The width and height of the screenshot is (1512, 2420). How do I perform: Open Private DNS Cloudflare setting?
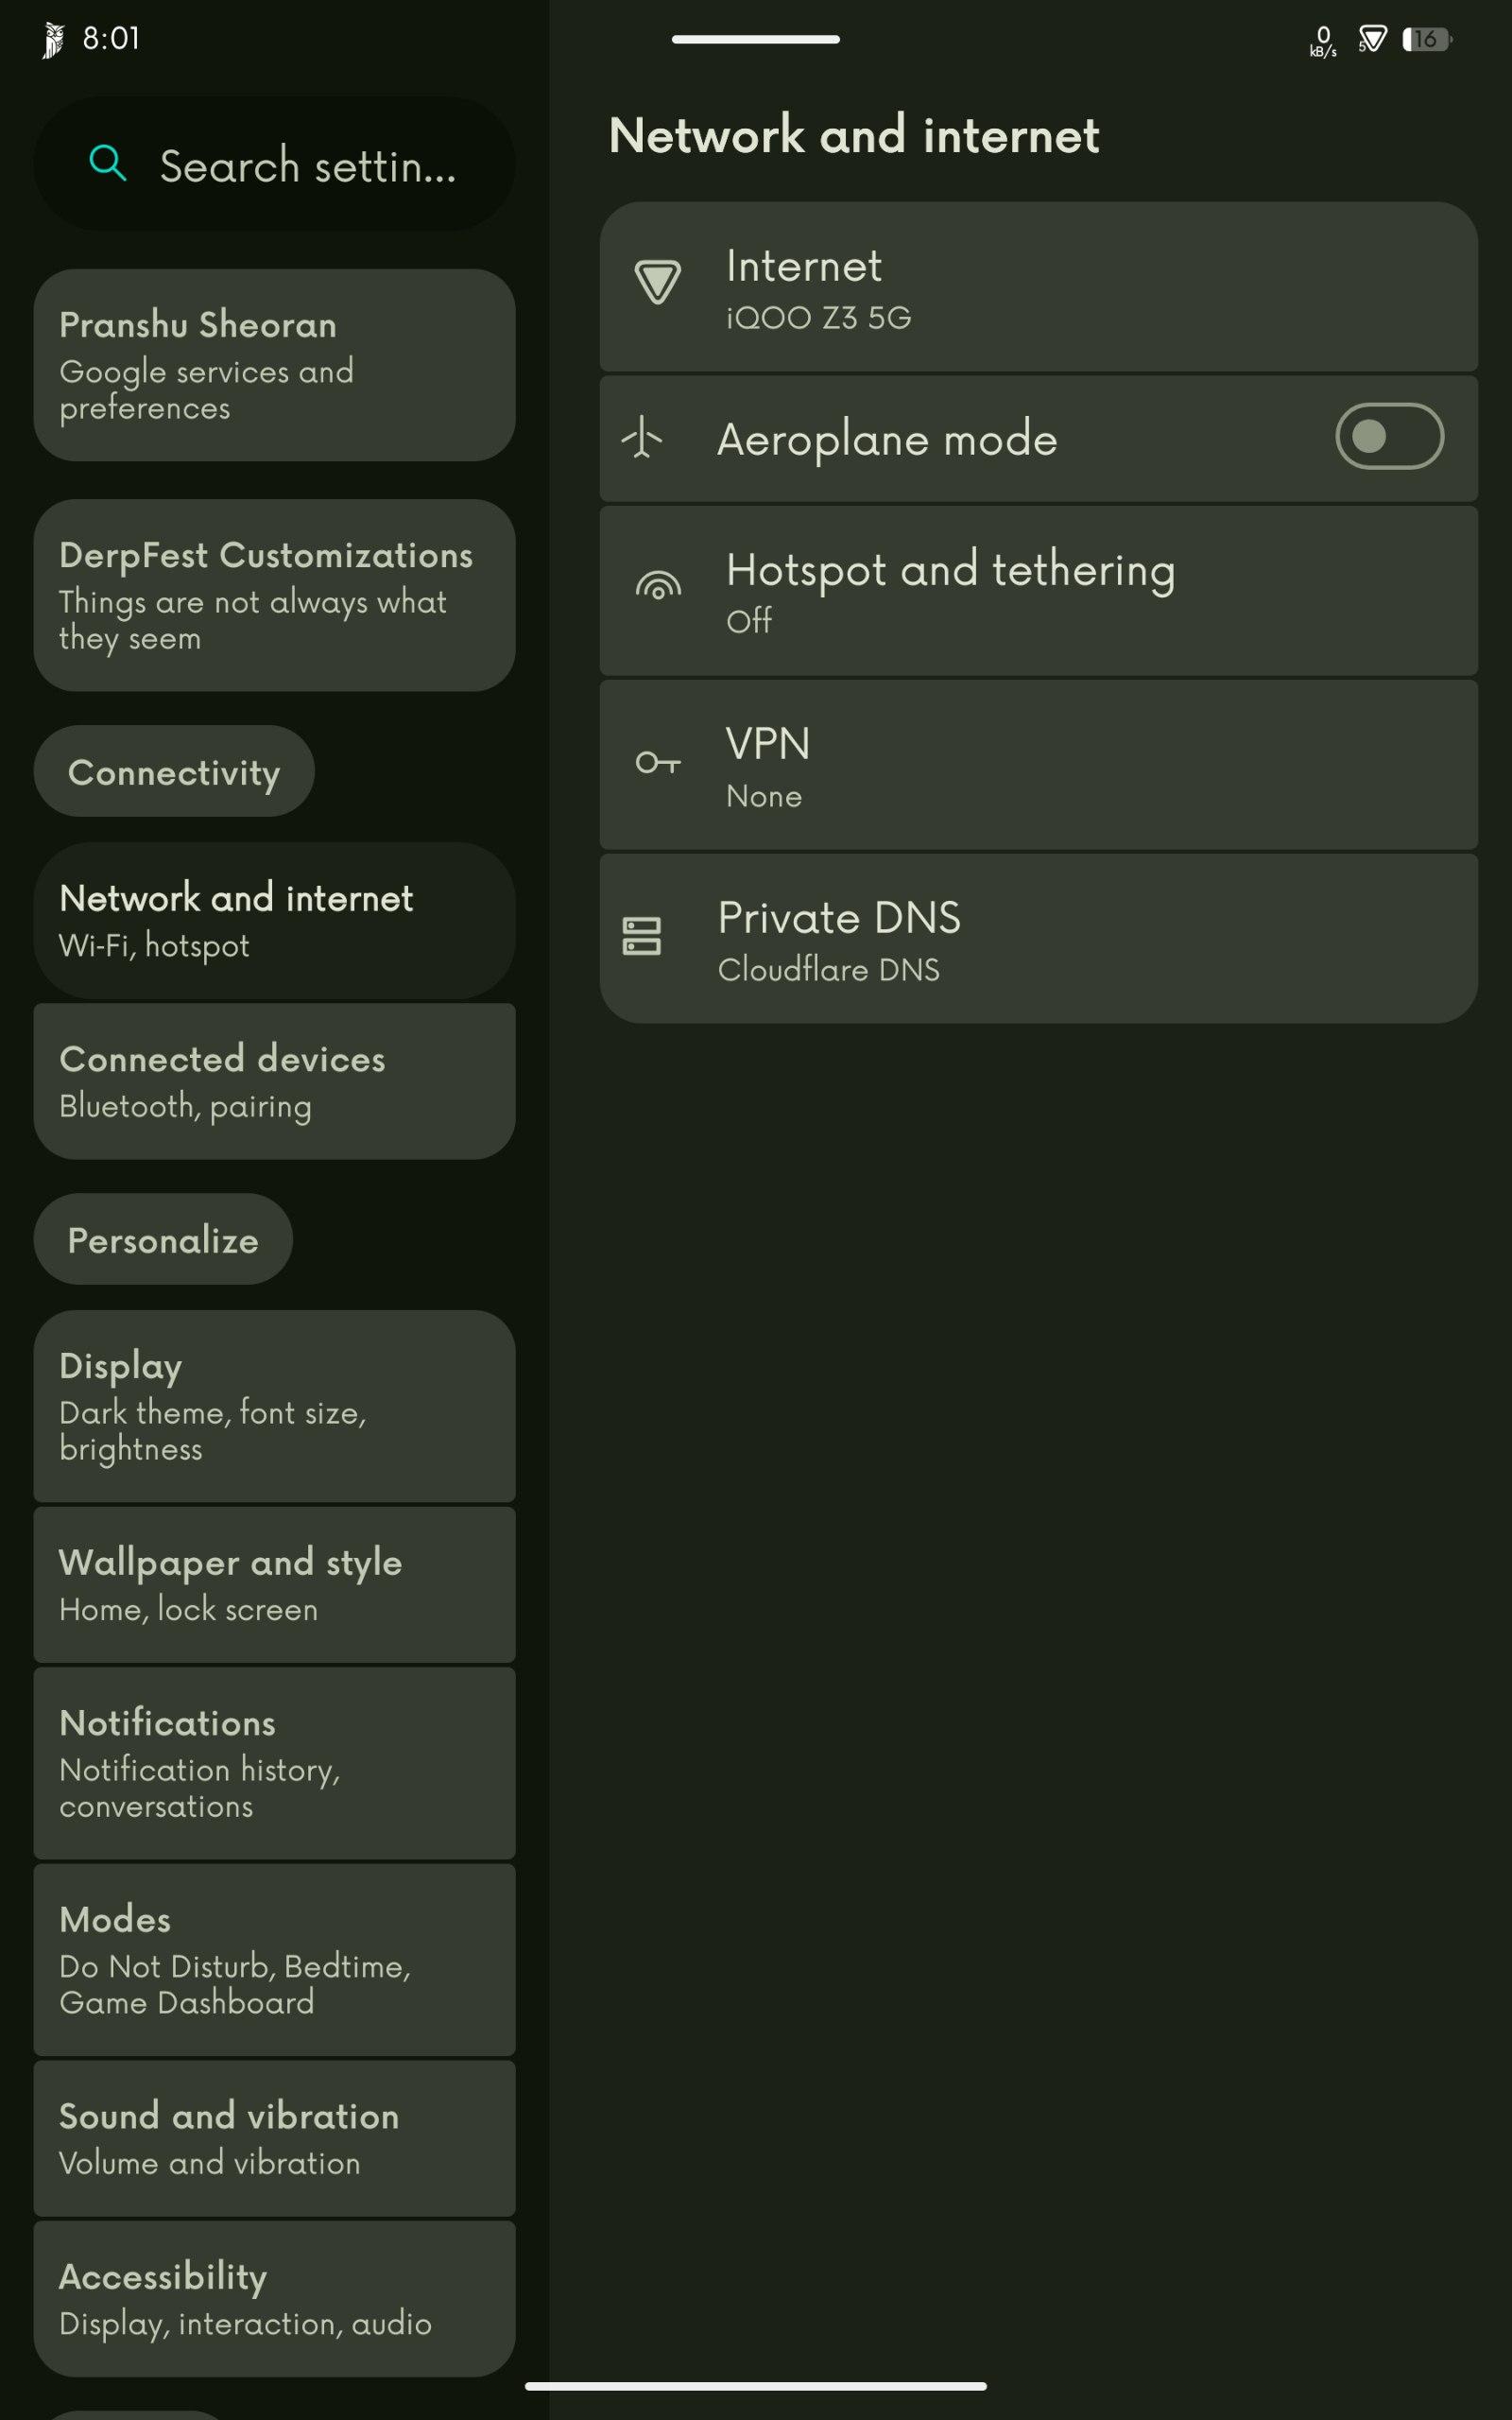coord(1038,938)
